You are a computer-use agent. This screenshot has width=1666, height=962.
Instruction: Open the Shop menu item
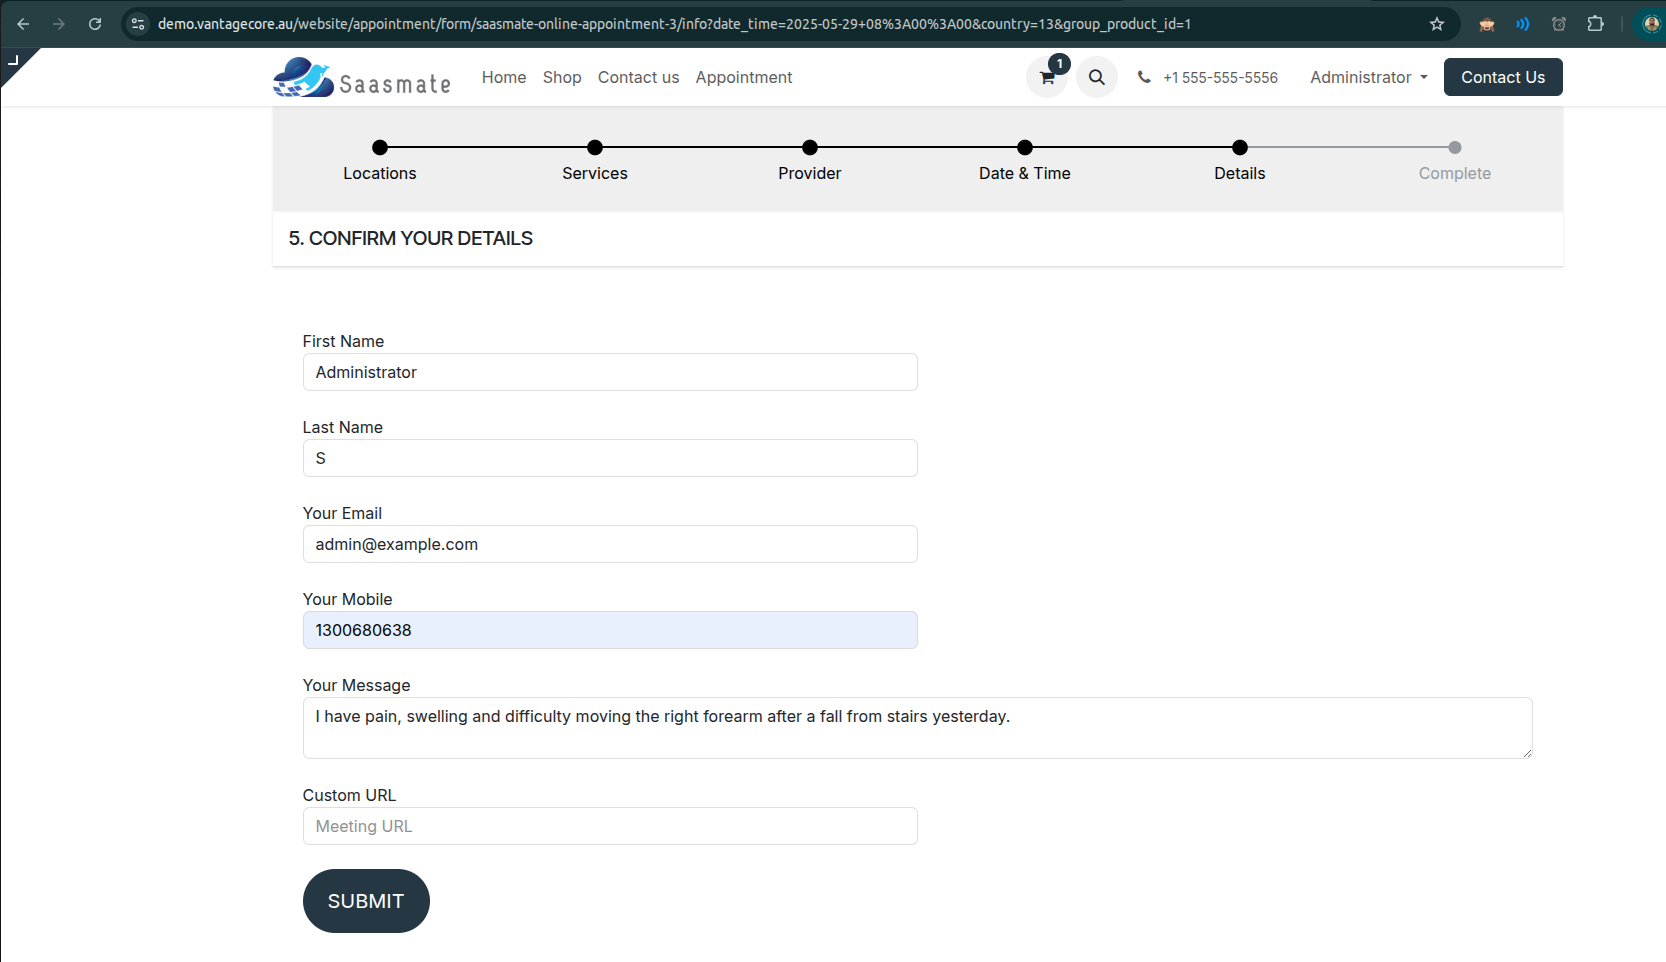tap(561, 78)
